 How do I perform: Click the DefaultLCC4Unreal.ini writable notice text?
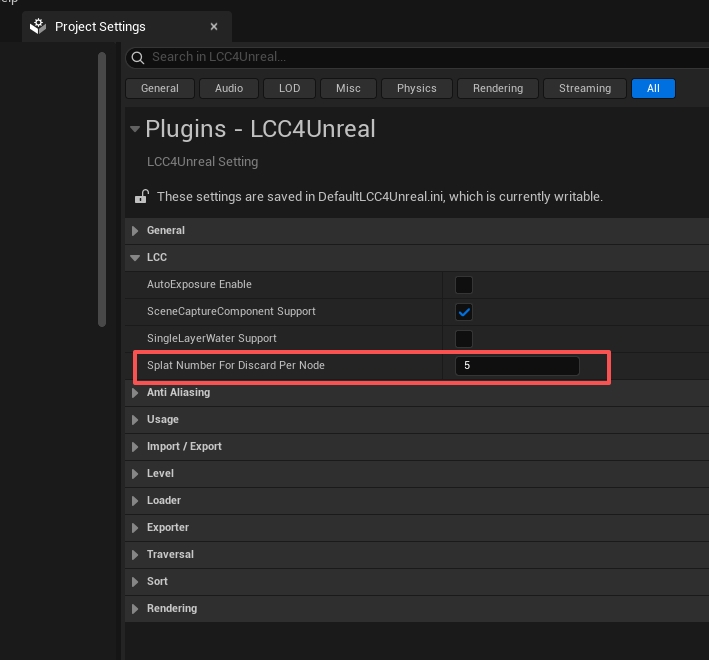[380, 197]
